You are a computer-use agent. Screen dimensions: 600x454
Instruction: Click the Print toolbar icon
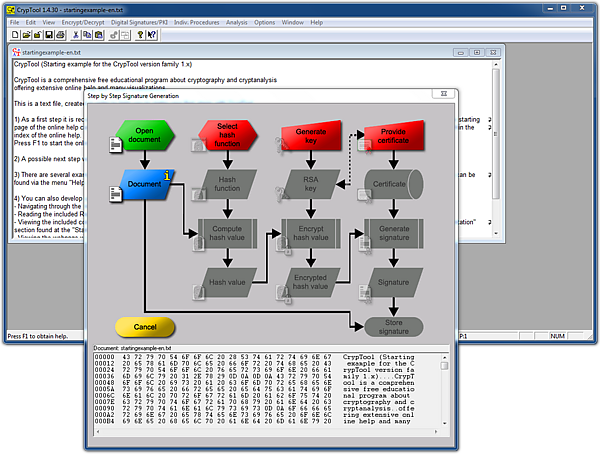pyautogui.click(x=61, y=35)
